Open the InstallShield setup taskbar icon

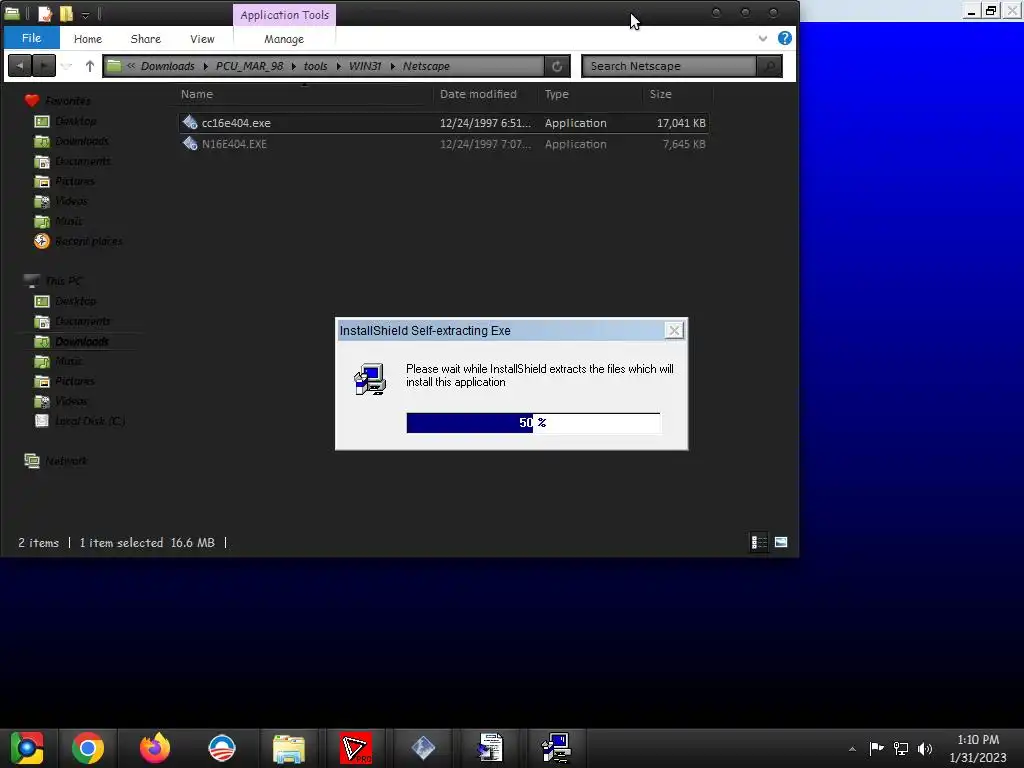tap(556, 748)
